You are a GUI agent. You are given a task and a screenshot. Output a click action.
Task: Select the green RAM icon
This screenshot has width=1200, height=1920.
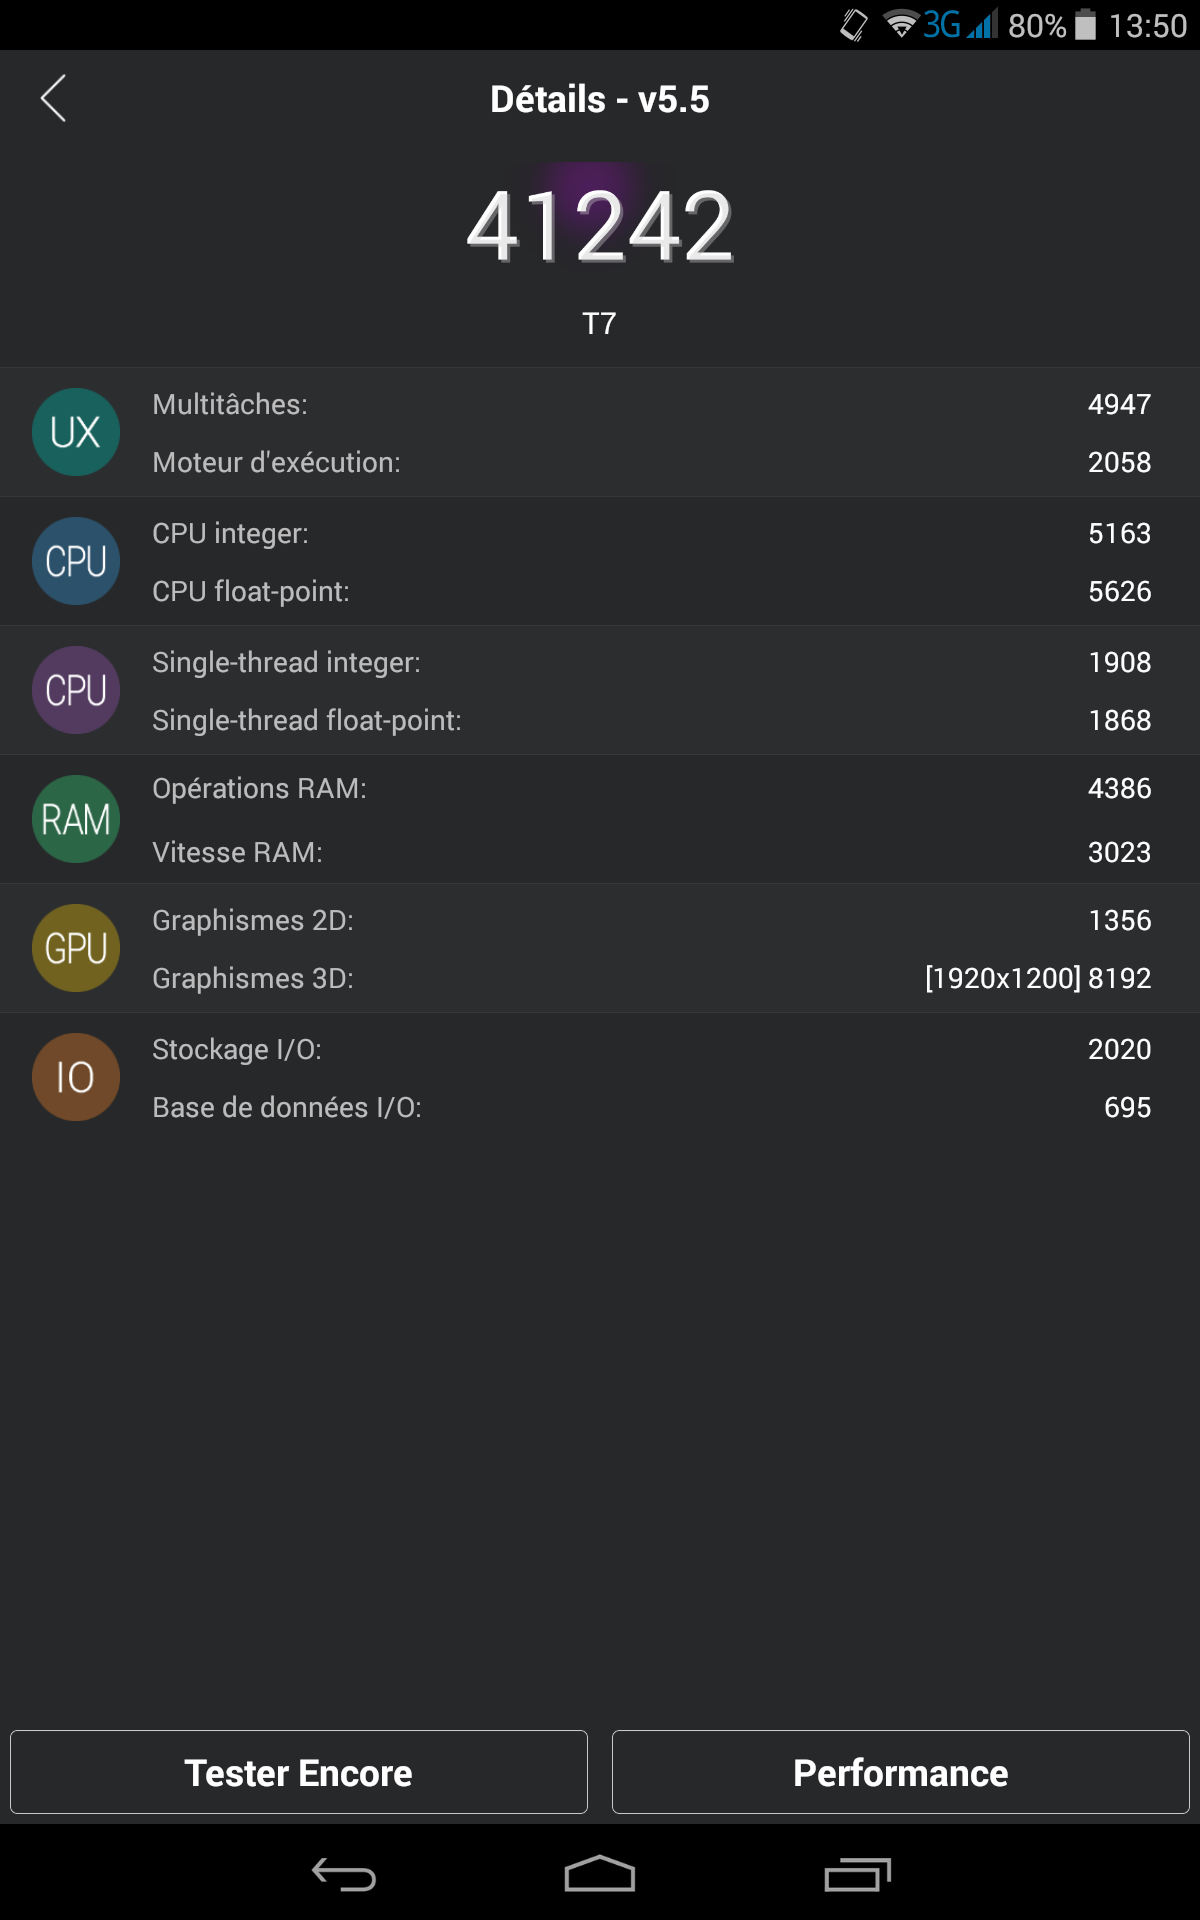point(76,819)
